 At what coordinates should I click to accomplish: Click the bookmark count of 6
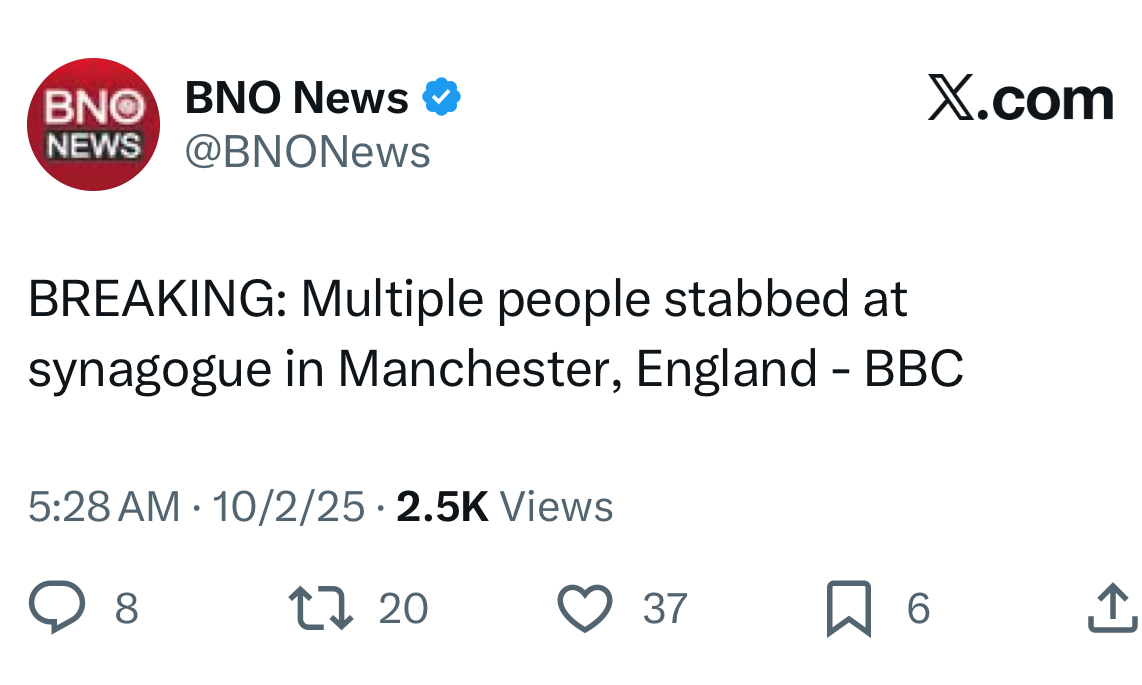[x=918, y=609]
